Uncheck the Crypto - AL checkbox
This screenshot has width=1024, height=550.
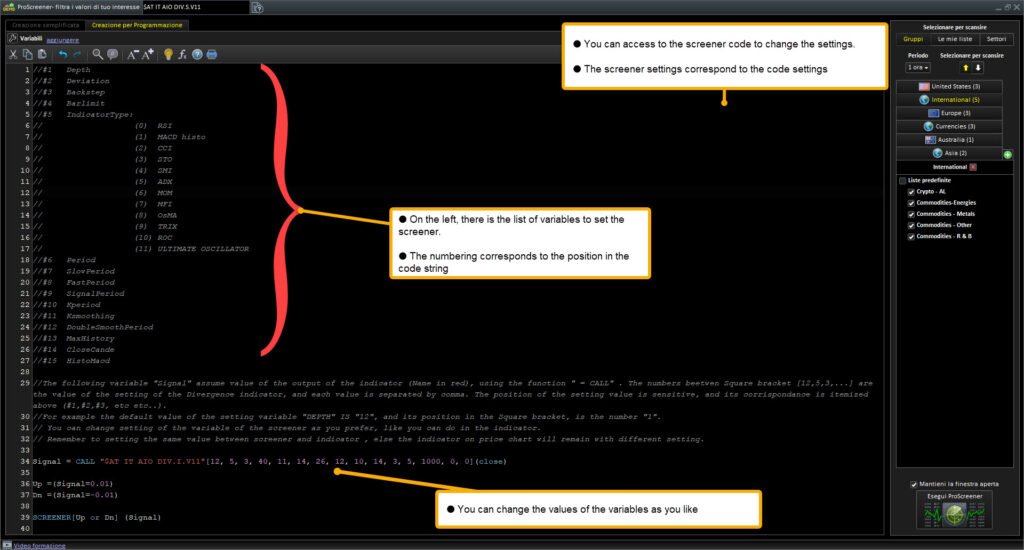[x=911, y=192]
